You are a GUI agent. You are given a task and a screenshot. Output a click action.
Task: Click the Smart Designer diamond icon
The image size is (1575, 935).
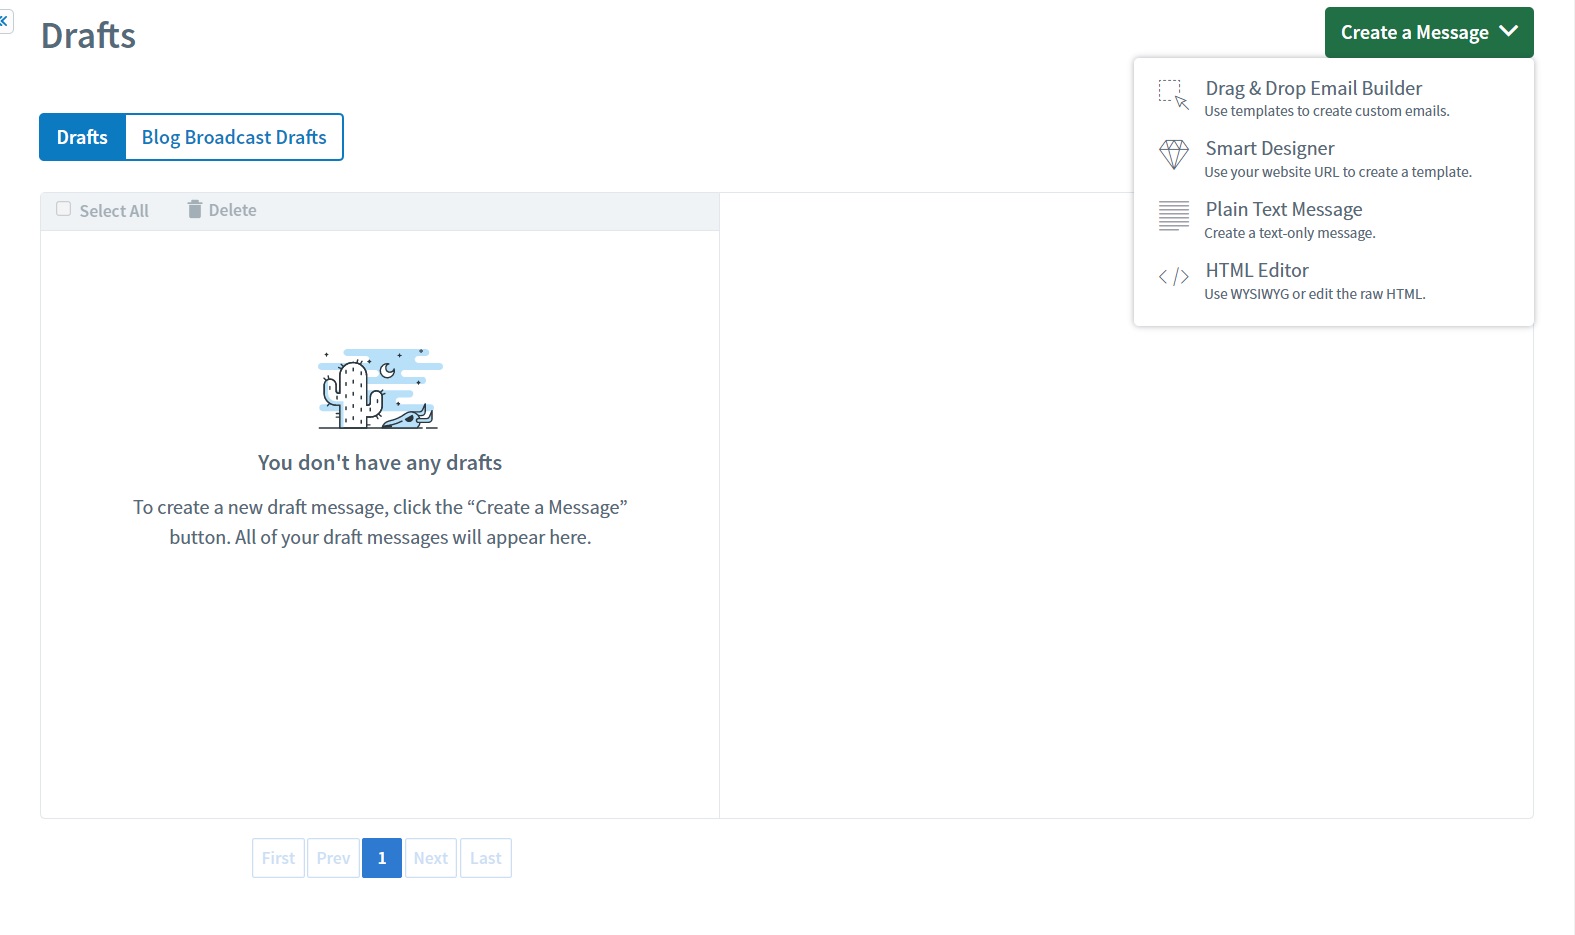1173,154
